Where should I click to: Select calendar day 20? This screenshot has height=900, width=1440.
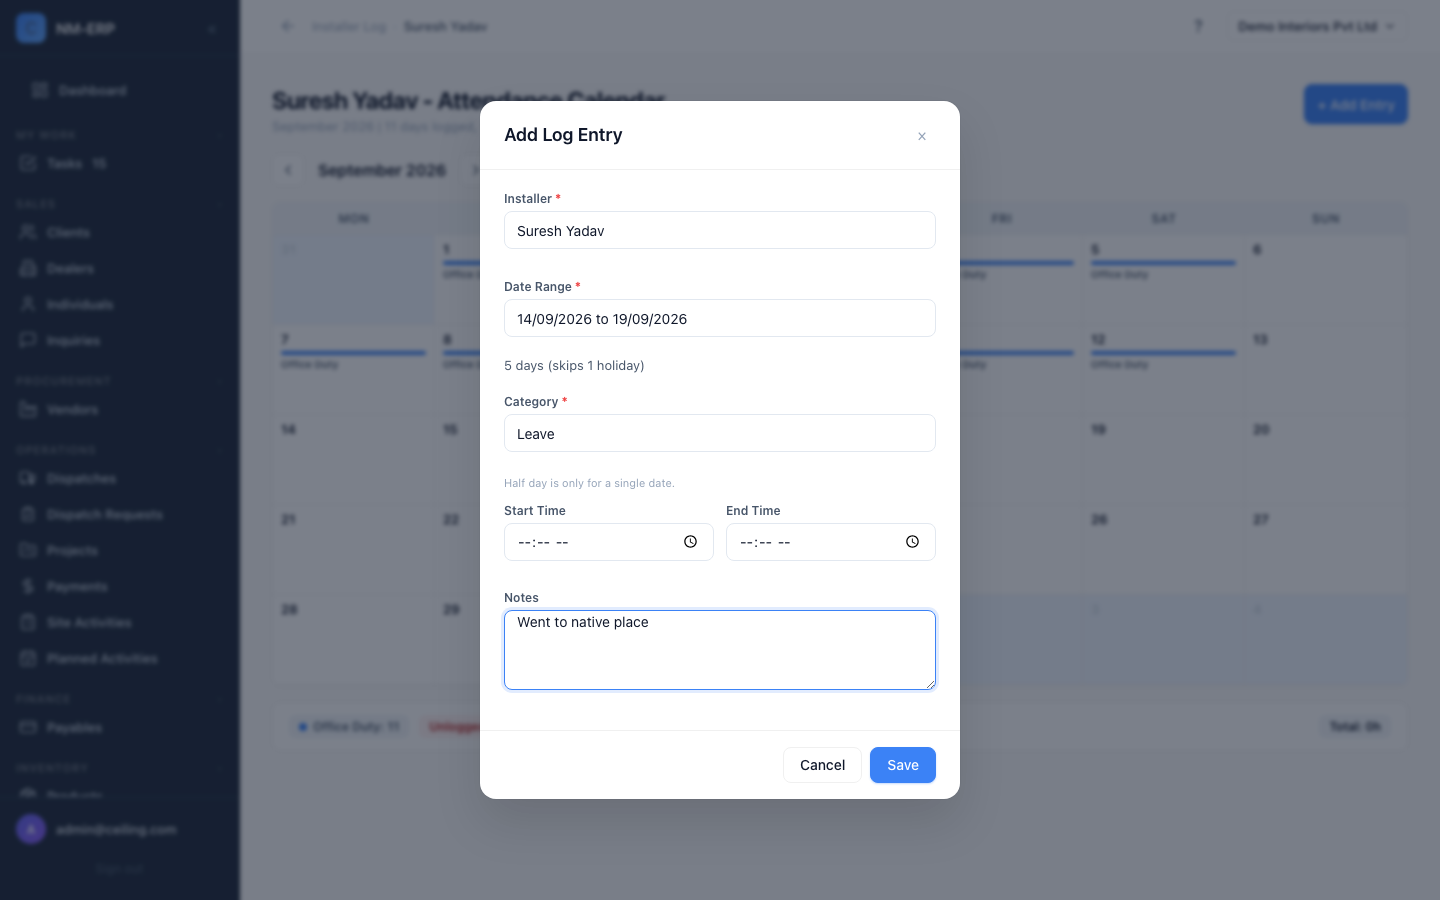[1326, 460]
